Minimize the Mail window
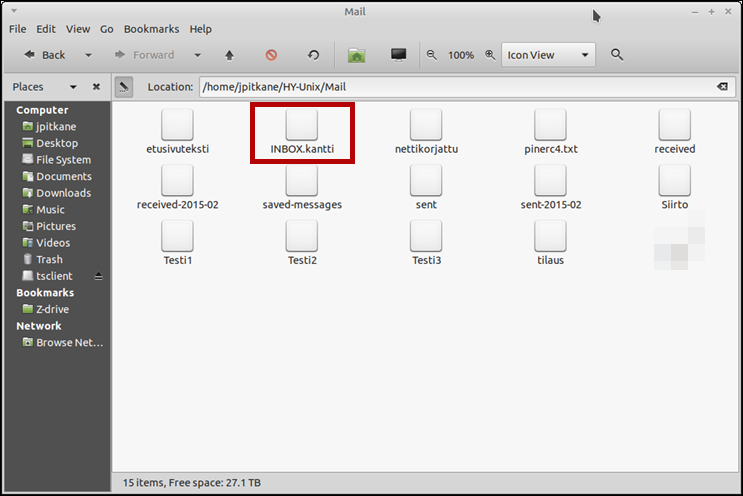 pyautogui.click(x=695, y=12)
